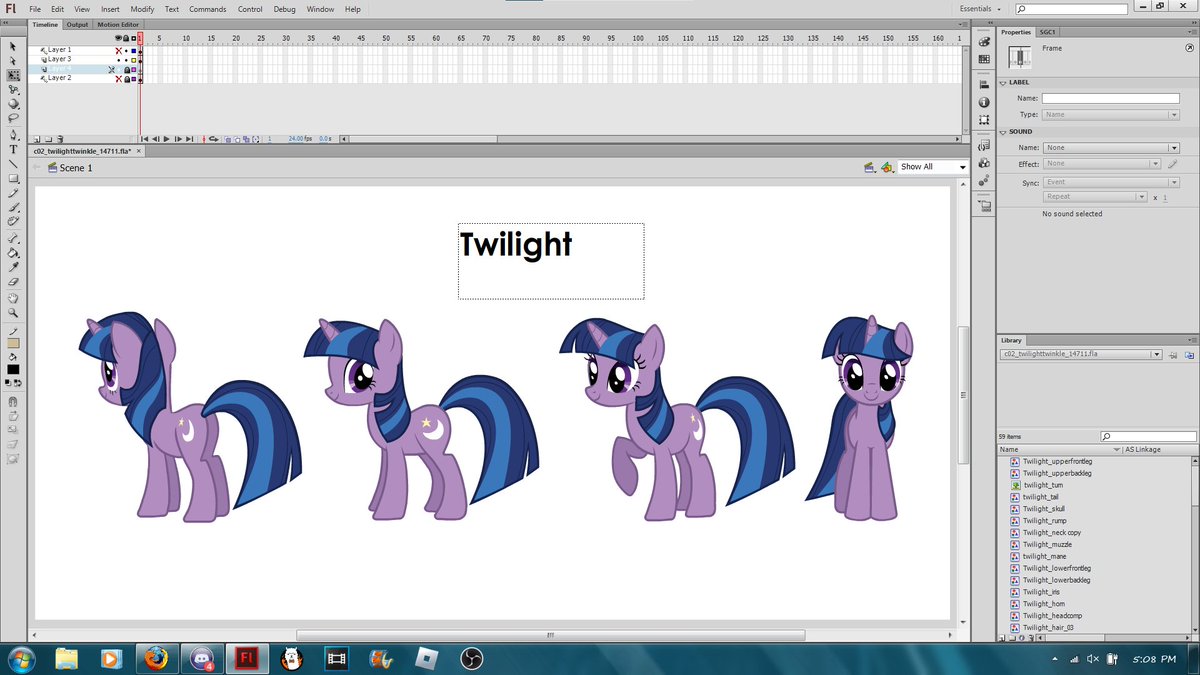Screen dimensions: 1200x675
Task: Open the Align panel icon
Action: (984, 86)
